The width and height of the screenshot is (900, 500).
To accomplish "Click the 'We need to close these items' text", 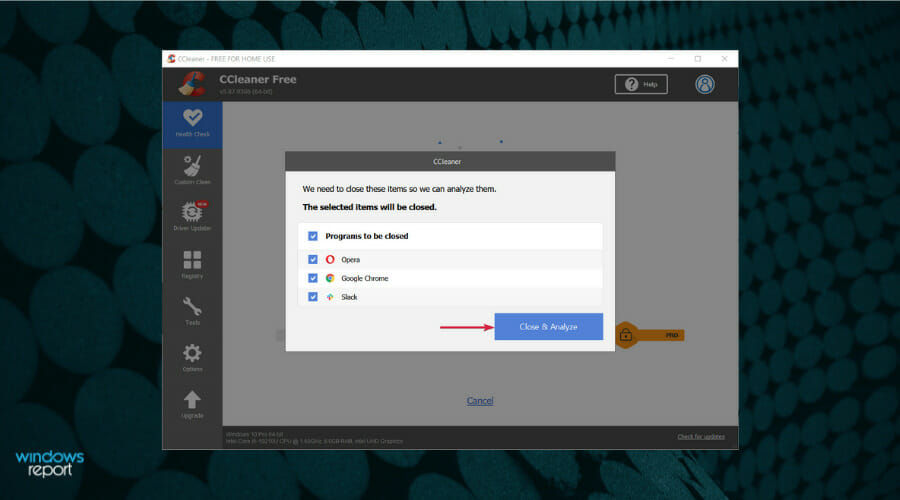I will pos(399,189).
